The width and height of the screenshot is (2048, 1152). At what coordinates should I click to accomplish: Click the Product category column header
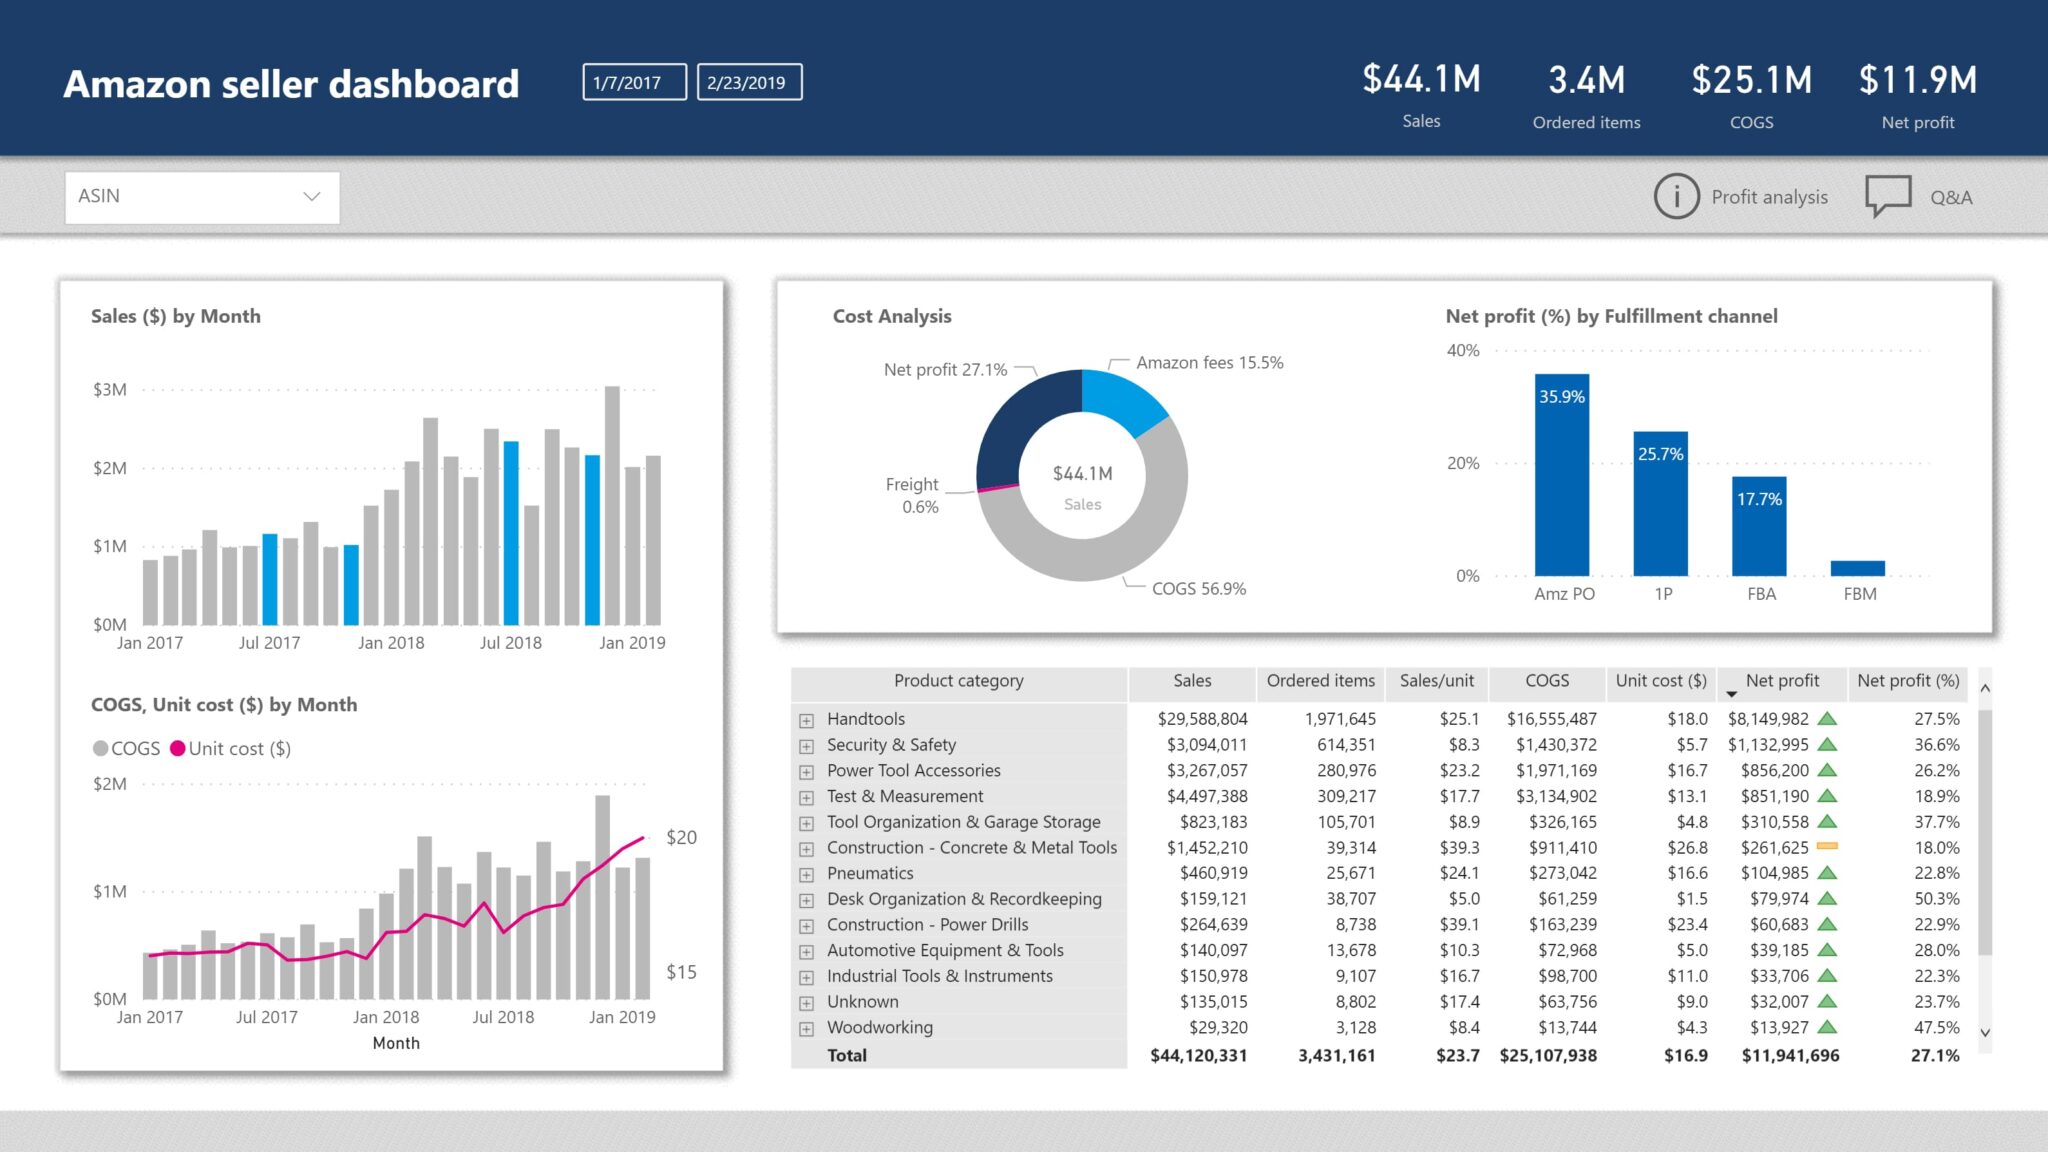(x=958, y=681)
